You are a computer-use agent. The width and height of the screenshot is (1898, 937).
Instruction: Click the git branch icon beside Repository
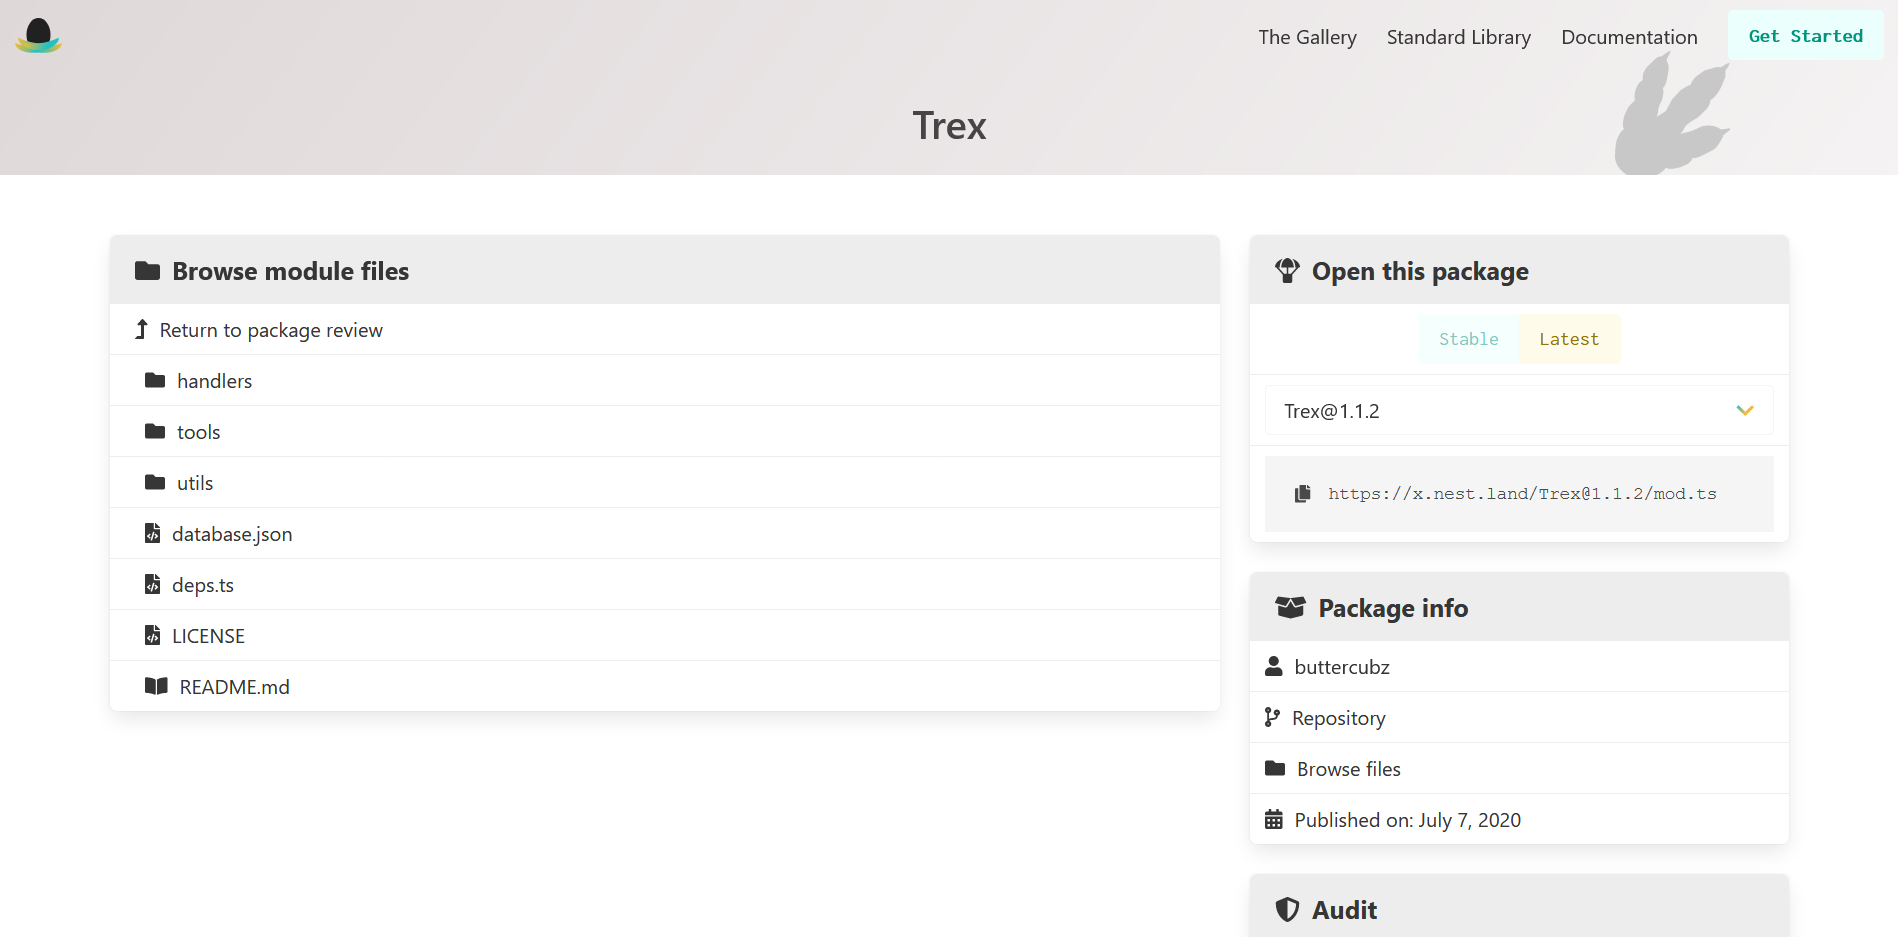pyautogui.click(x=1272, y=717)
